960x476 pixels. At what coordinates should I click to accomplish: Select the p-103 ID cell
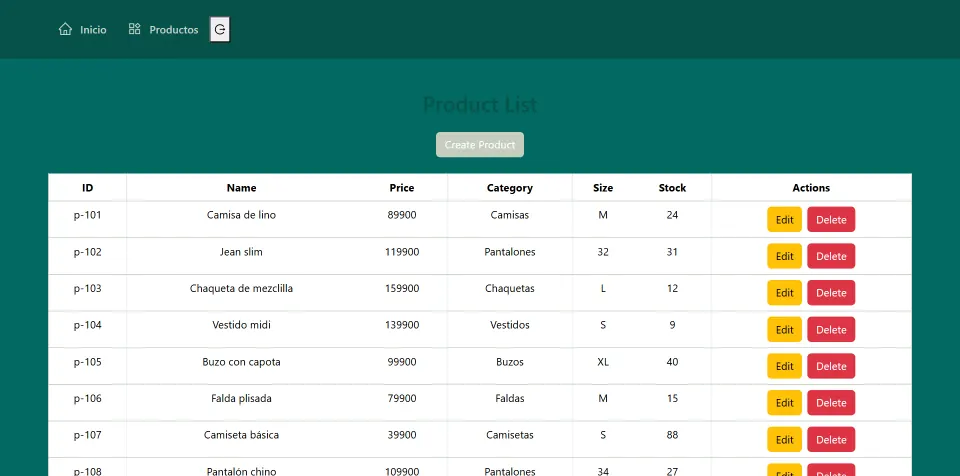(88, 293)
